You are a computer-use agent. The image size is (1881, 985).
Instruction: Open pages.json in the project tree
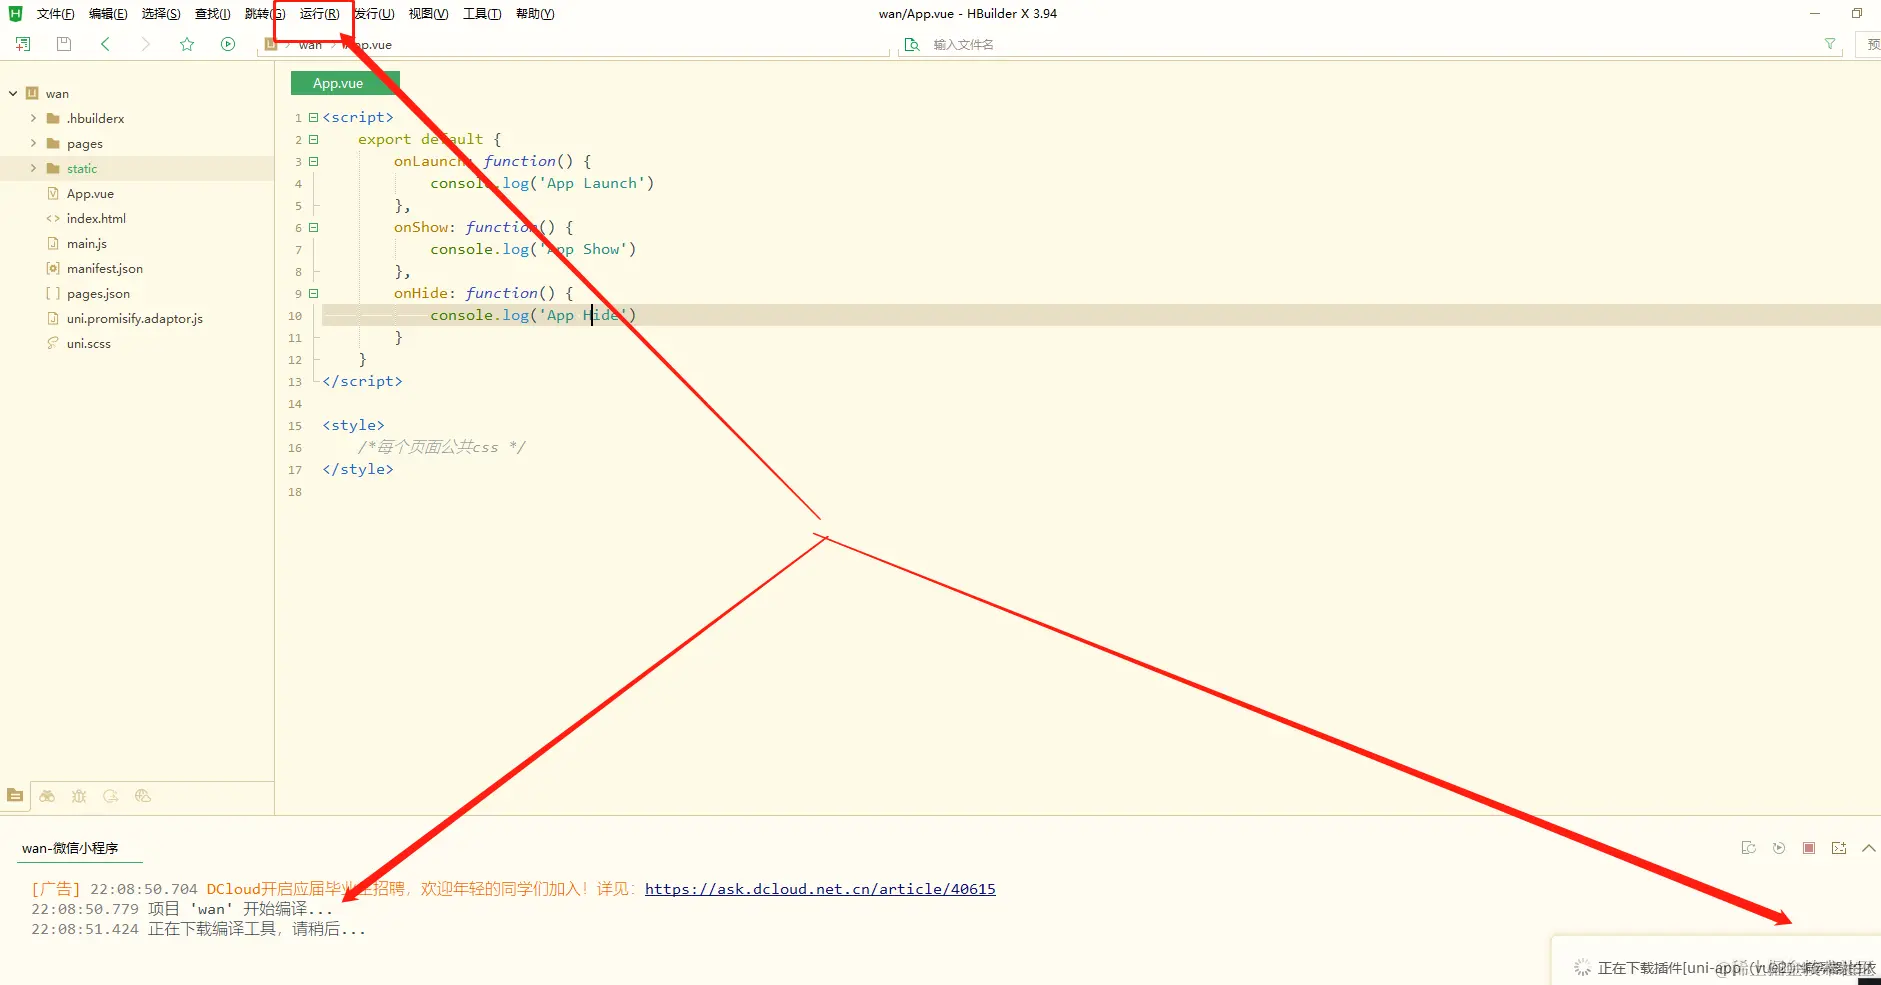98,293
